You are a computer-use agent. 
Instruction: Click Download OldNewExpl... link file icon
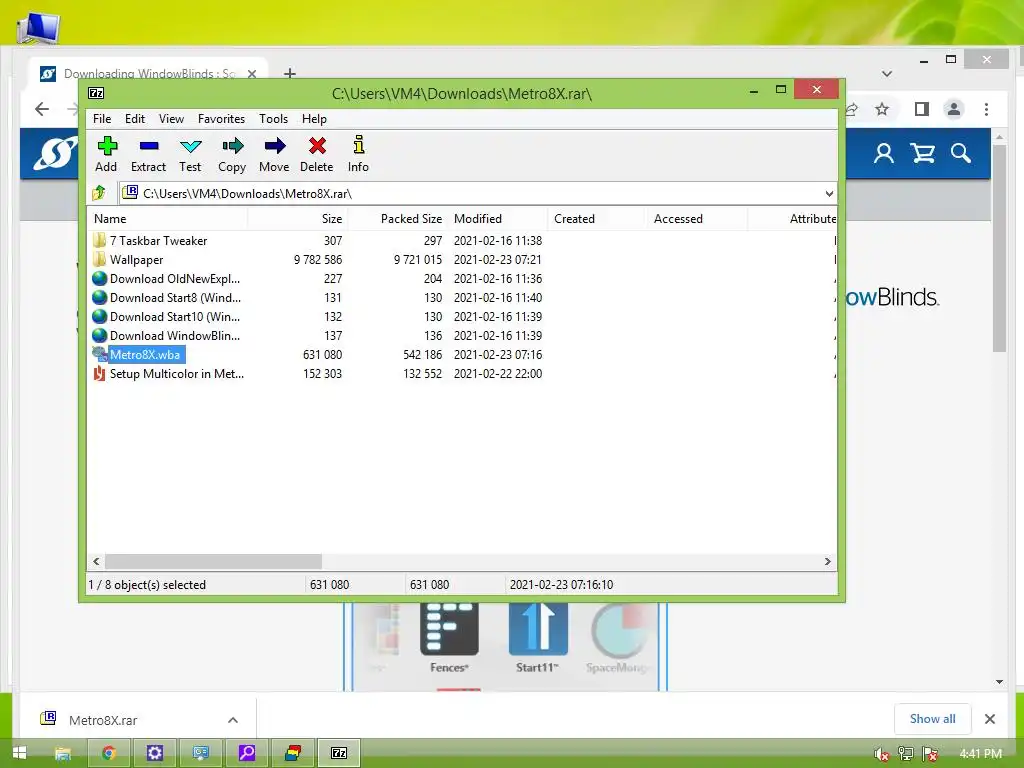[99, 278]
